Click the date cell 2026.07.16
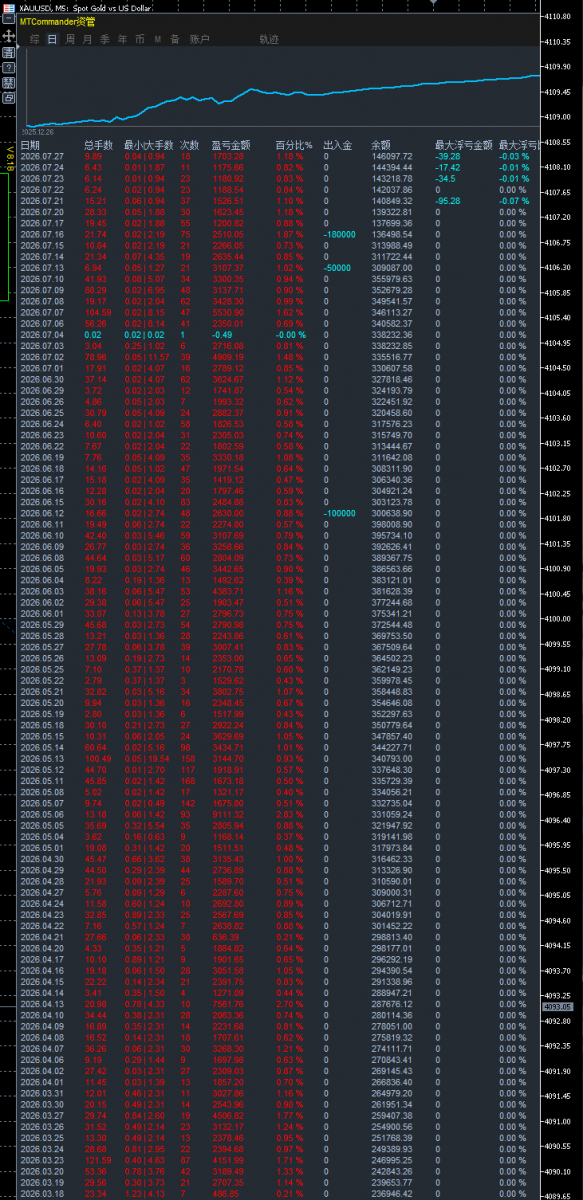 pos(42,233)
